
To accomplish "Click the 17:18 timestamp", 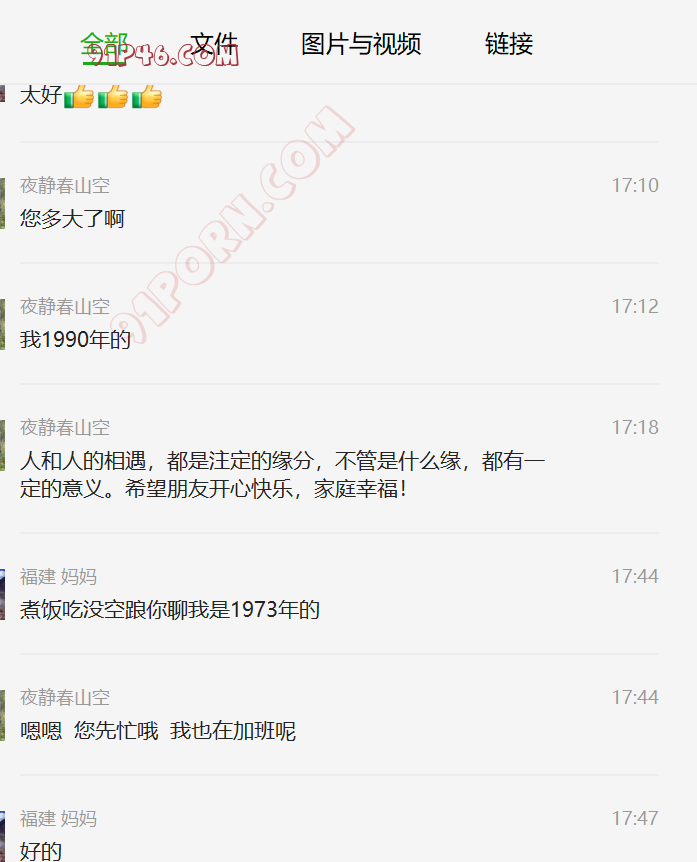I will [635, 427].
